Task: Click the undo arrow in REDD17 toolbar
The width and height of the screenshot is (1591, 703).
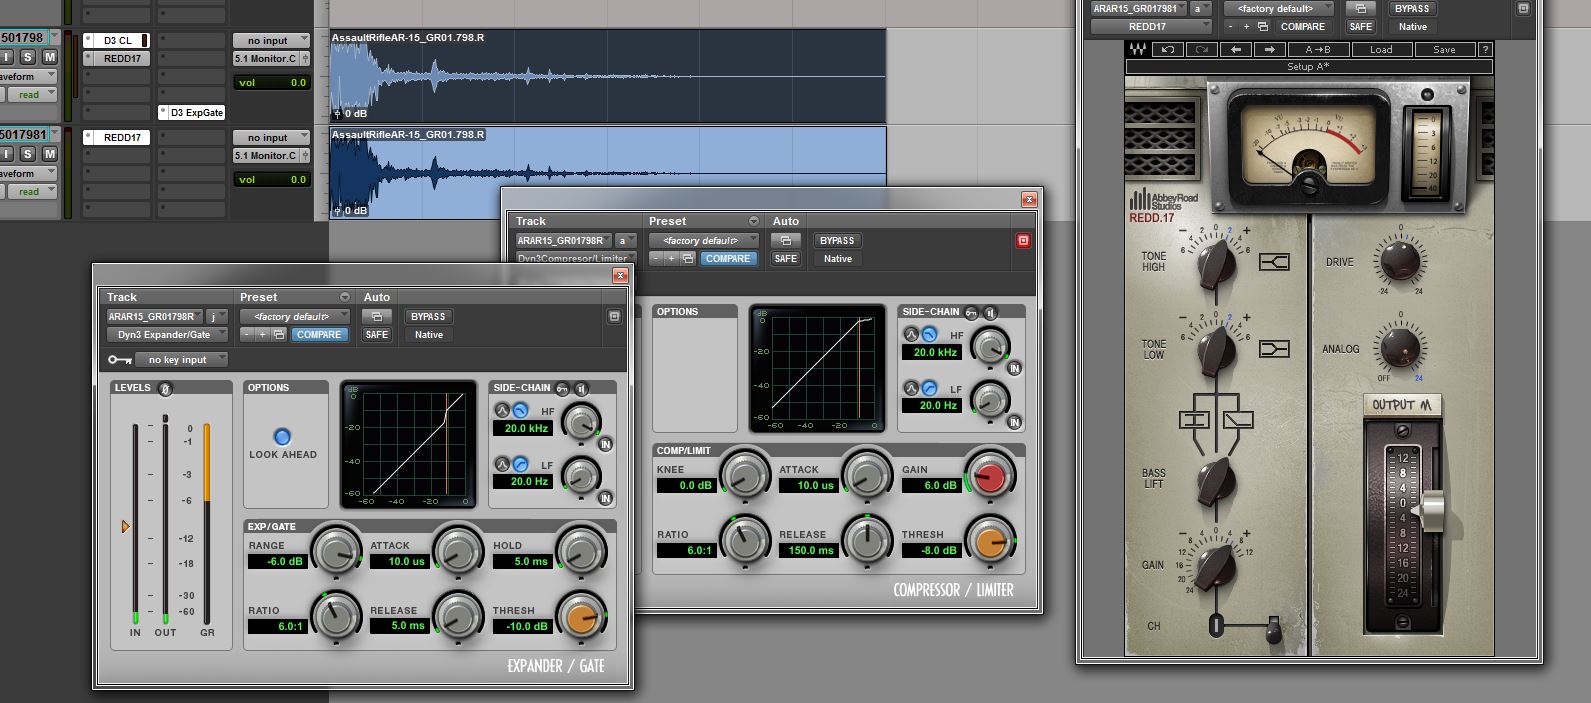Action: click(1168, 50)
